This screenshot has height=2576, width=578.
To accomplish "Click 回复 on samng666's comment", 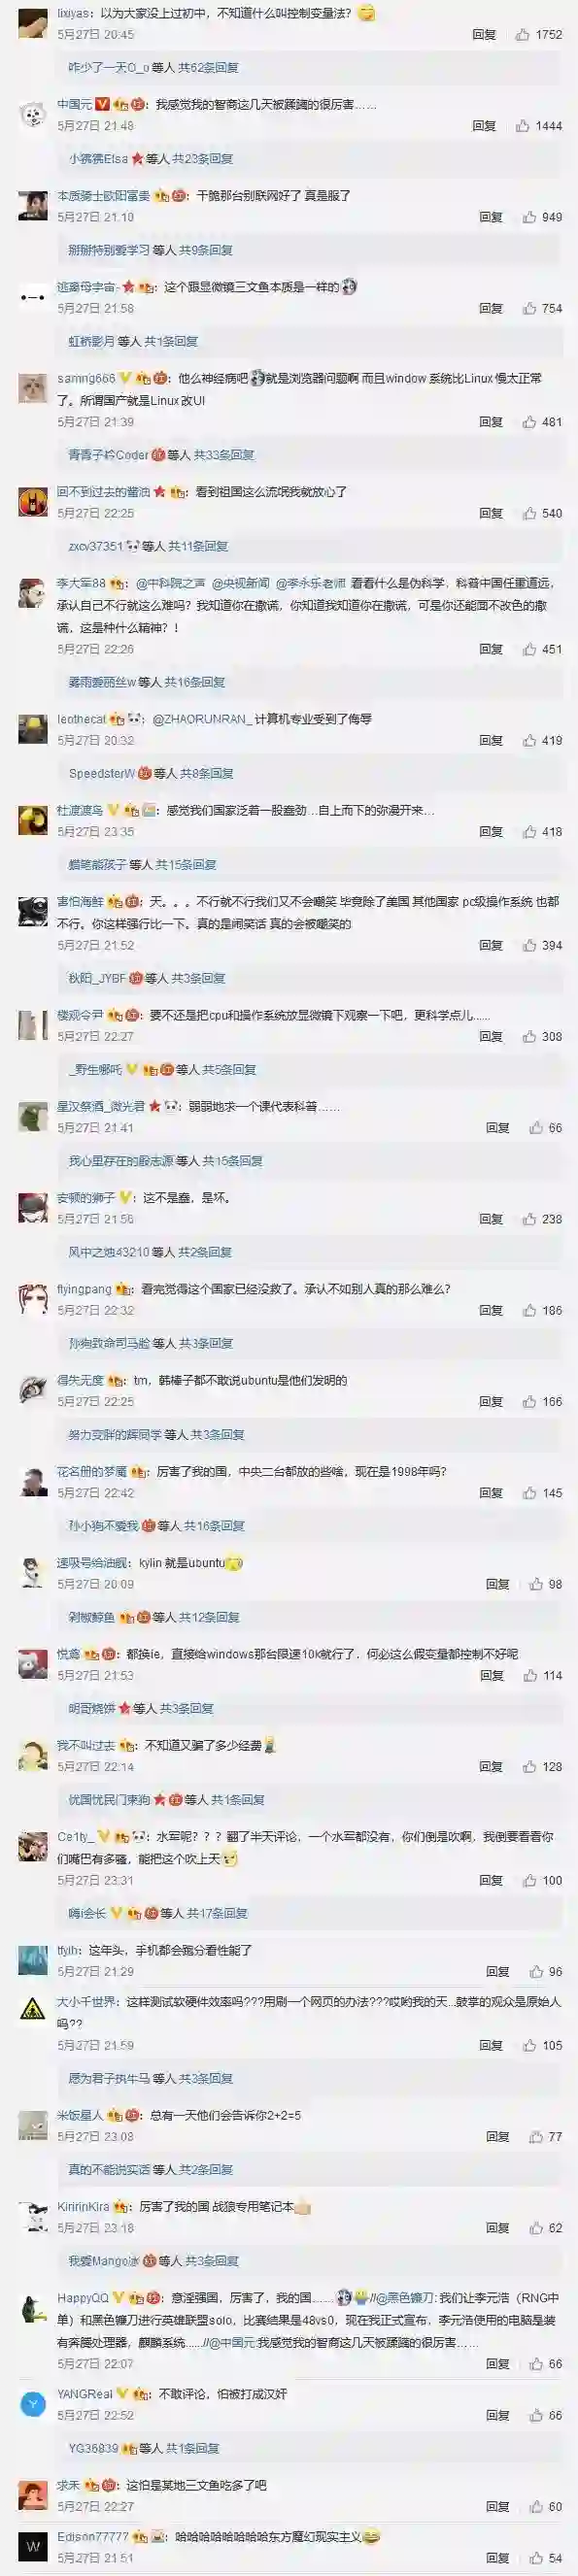I will 491,422.
